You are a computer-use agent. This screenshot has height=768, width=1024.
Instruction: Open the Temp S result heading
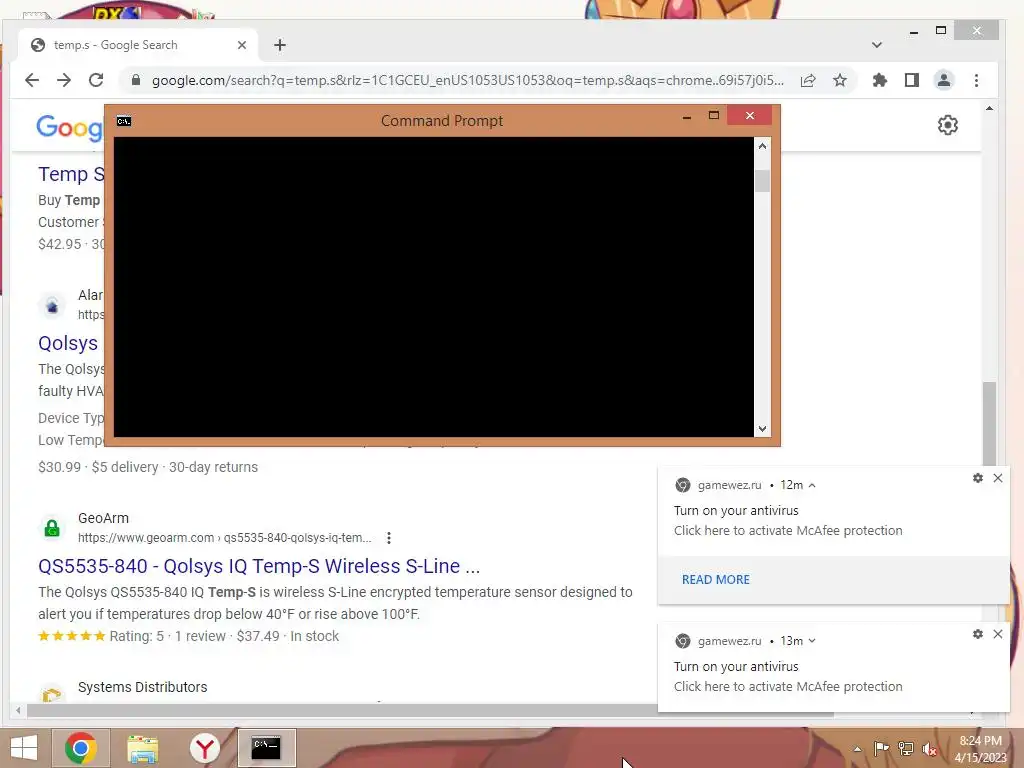point(71,174)
